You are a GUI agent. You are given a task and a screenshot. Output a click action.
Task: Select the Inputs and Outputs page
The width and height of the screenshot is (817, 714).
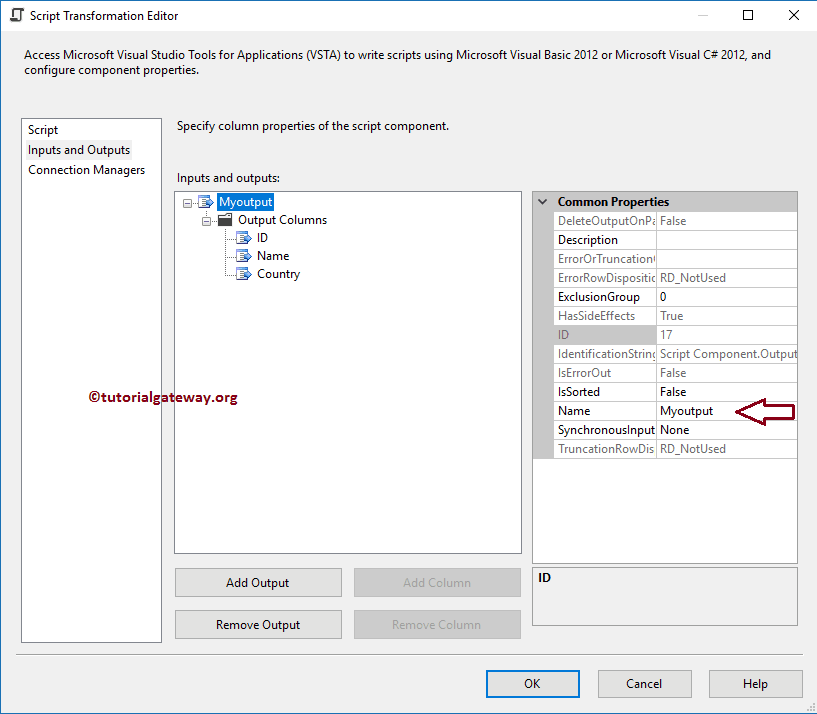click(79, 149)
